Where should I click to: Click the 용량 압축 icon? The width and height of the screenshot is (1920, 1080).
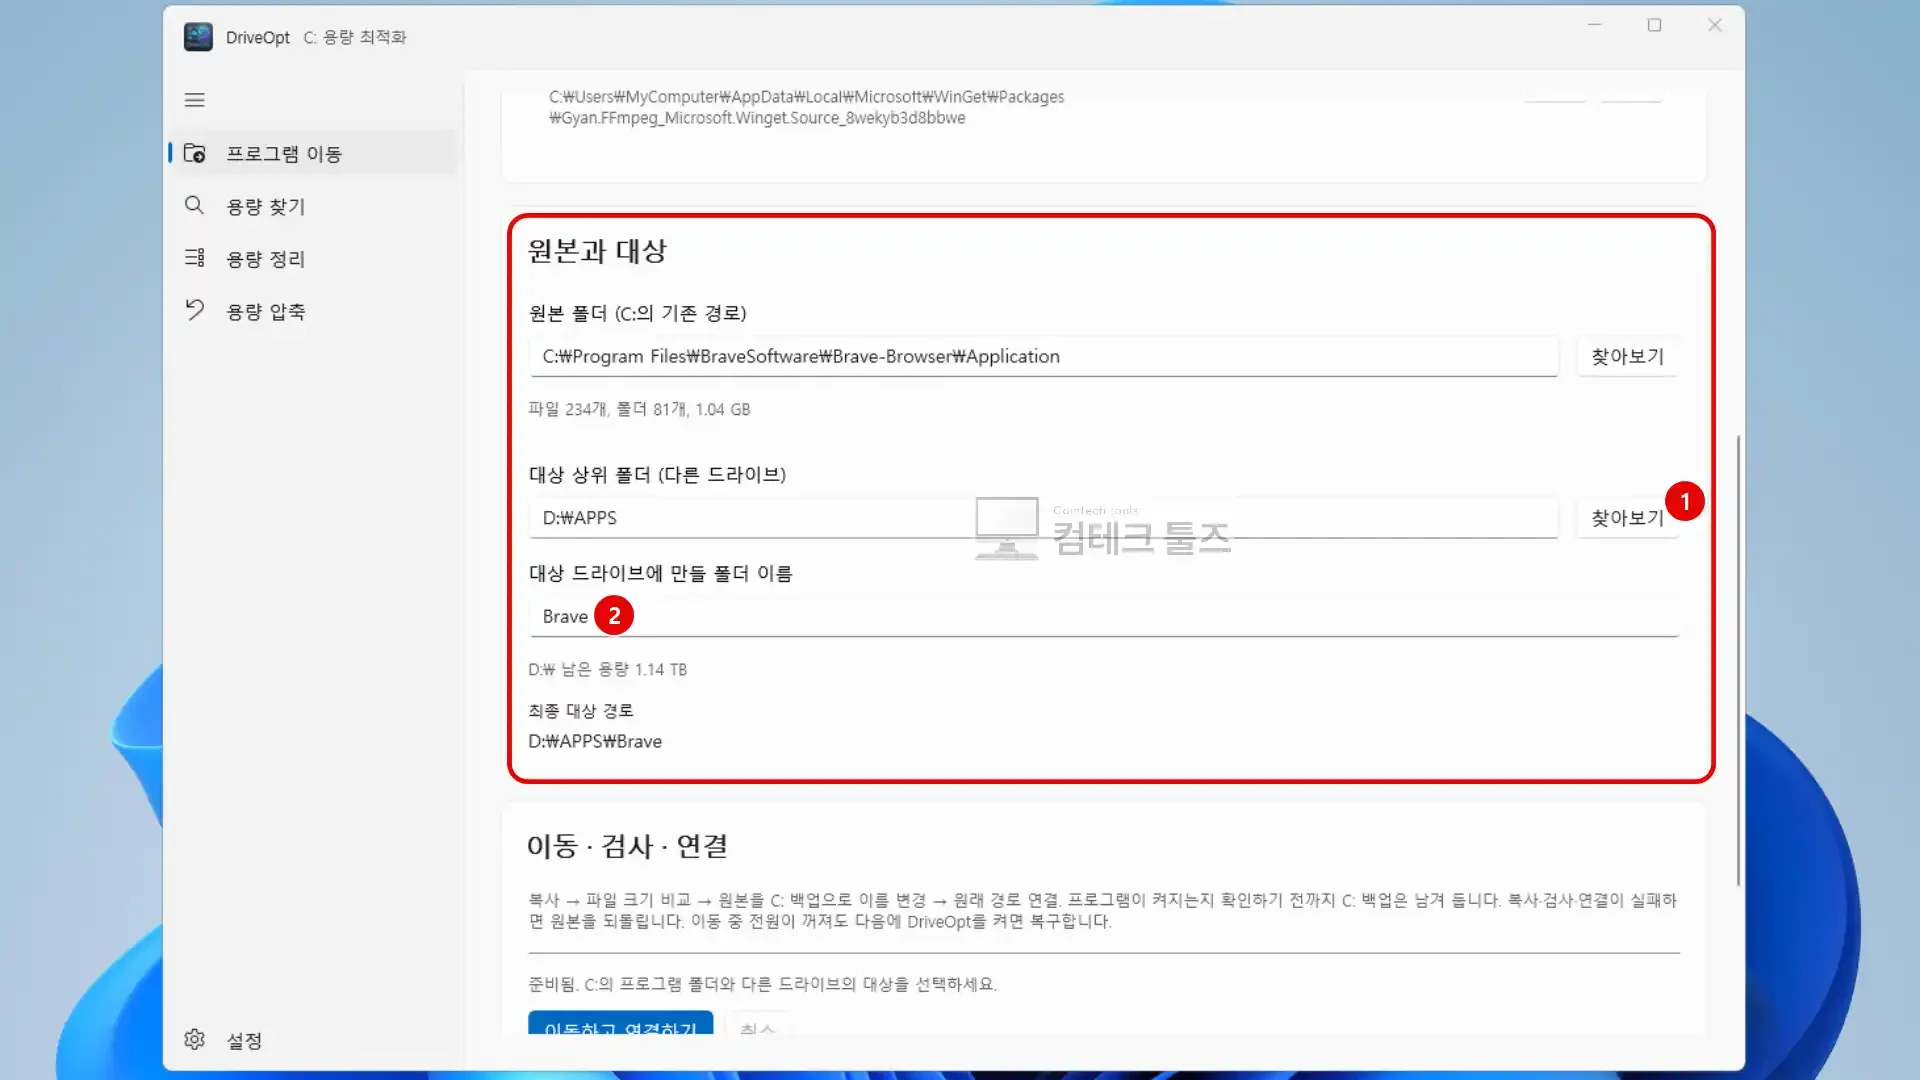(x=194, y=310)
